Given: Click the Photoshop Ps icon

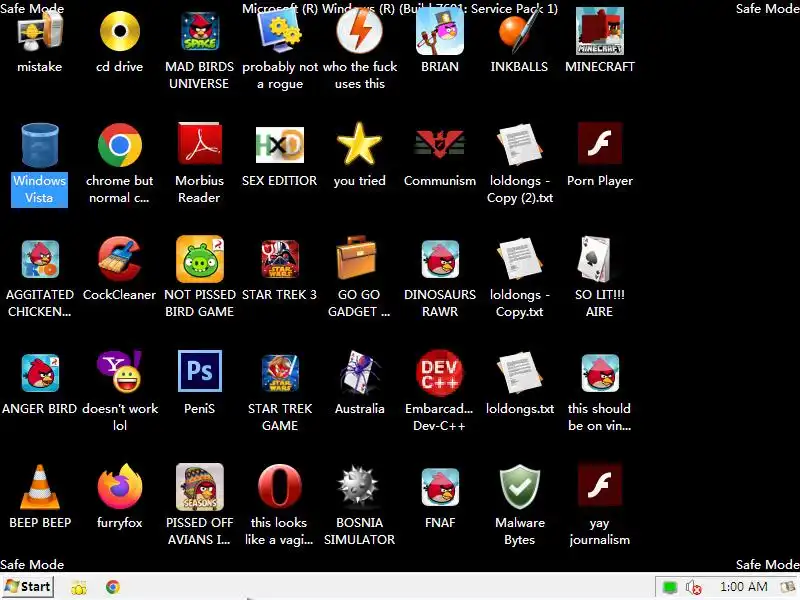Looking at the screenshot, I should click(x=199, y=371).
